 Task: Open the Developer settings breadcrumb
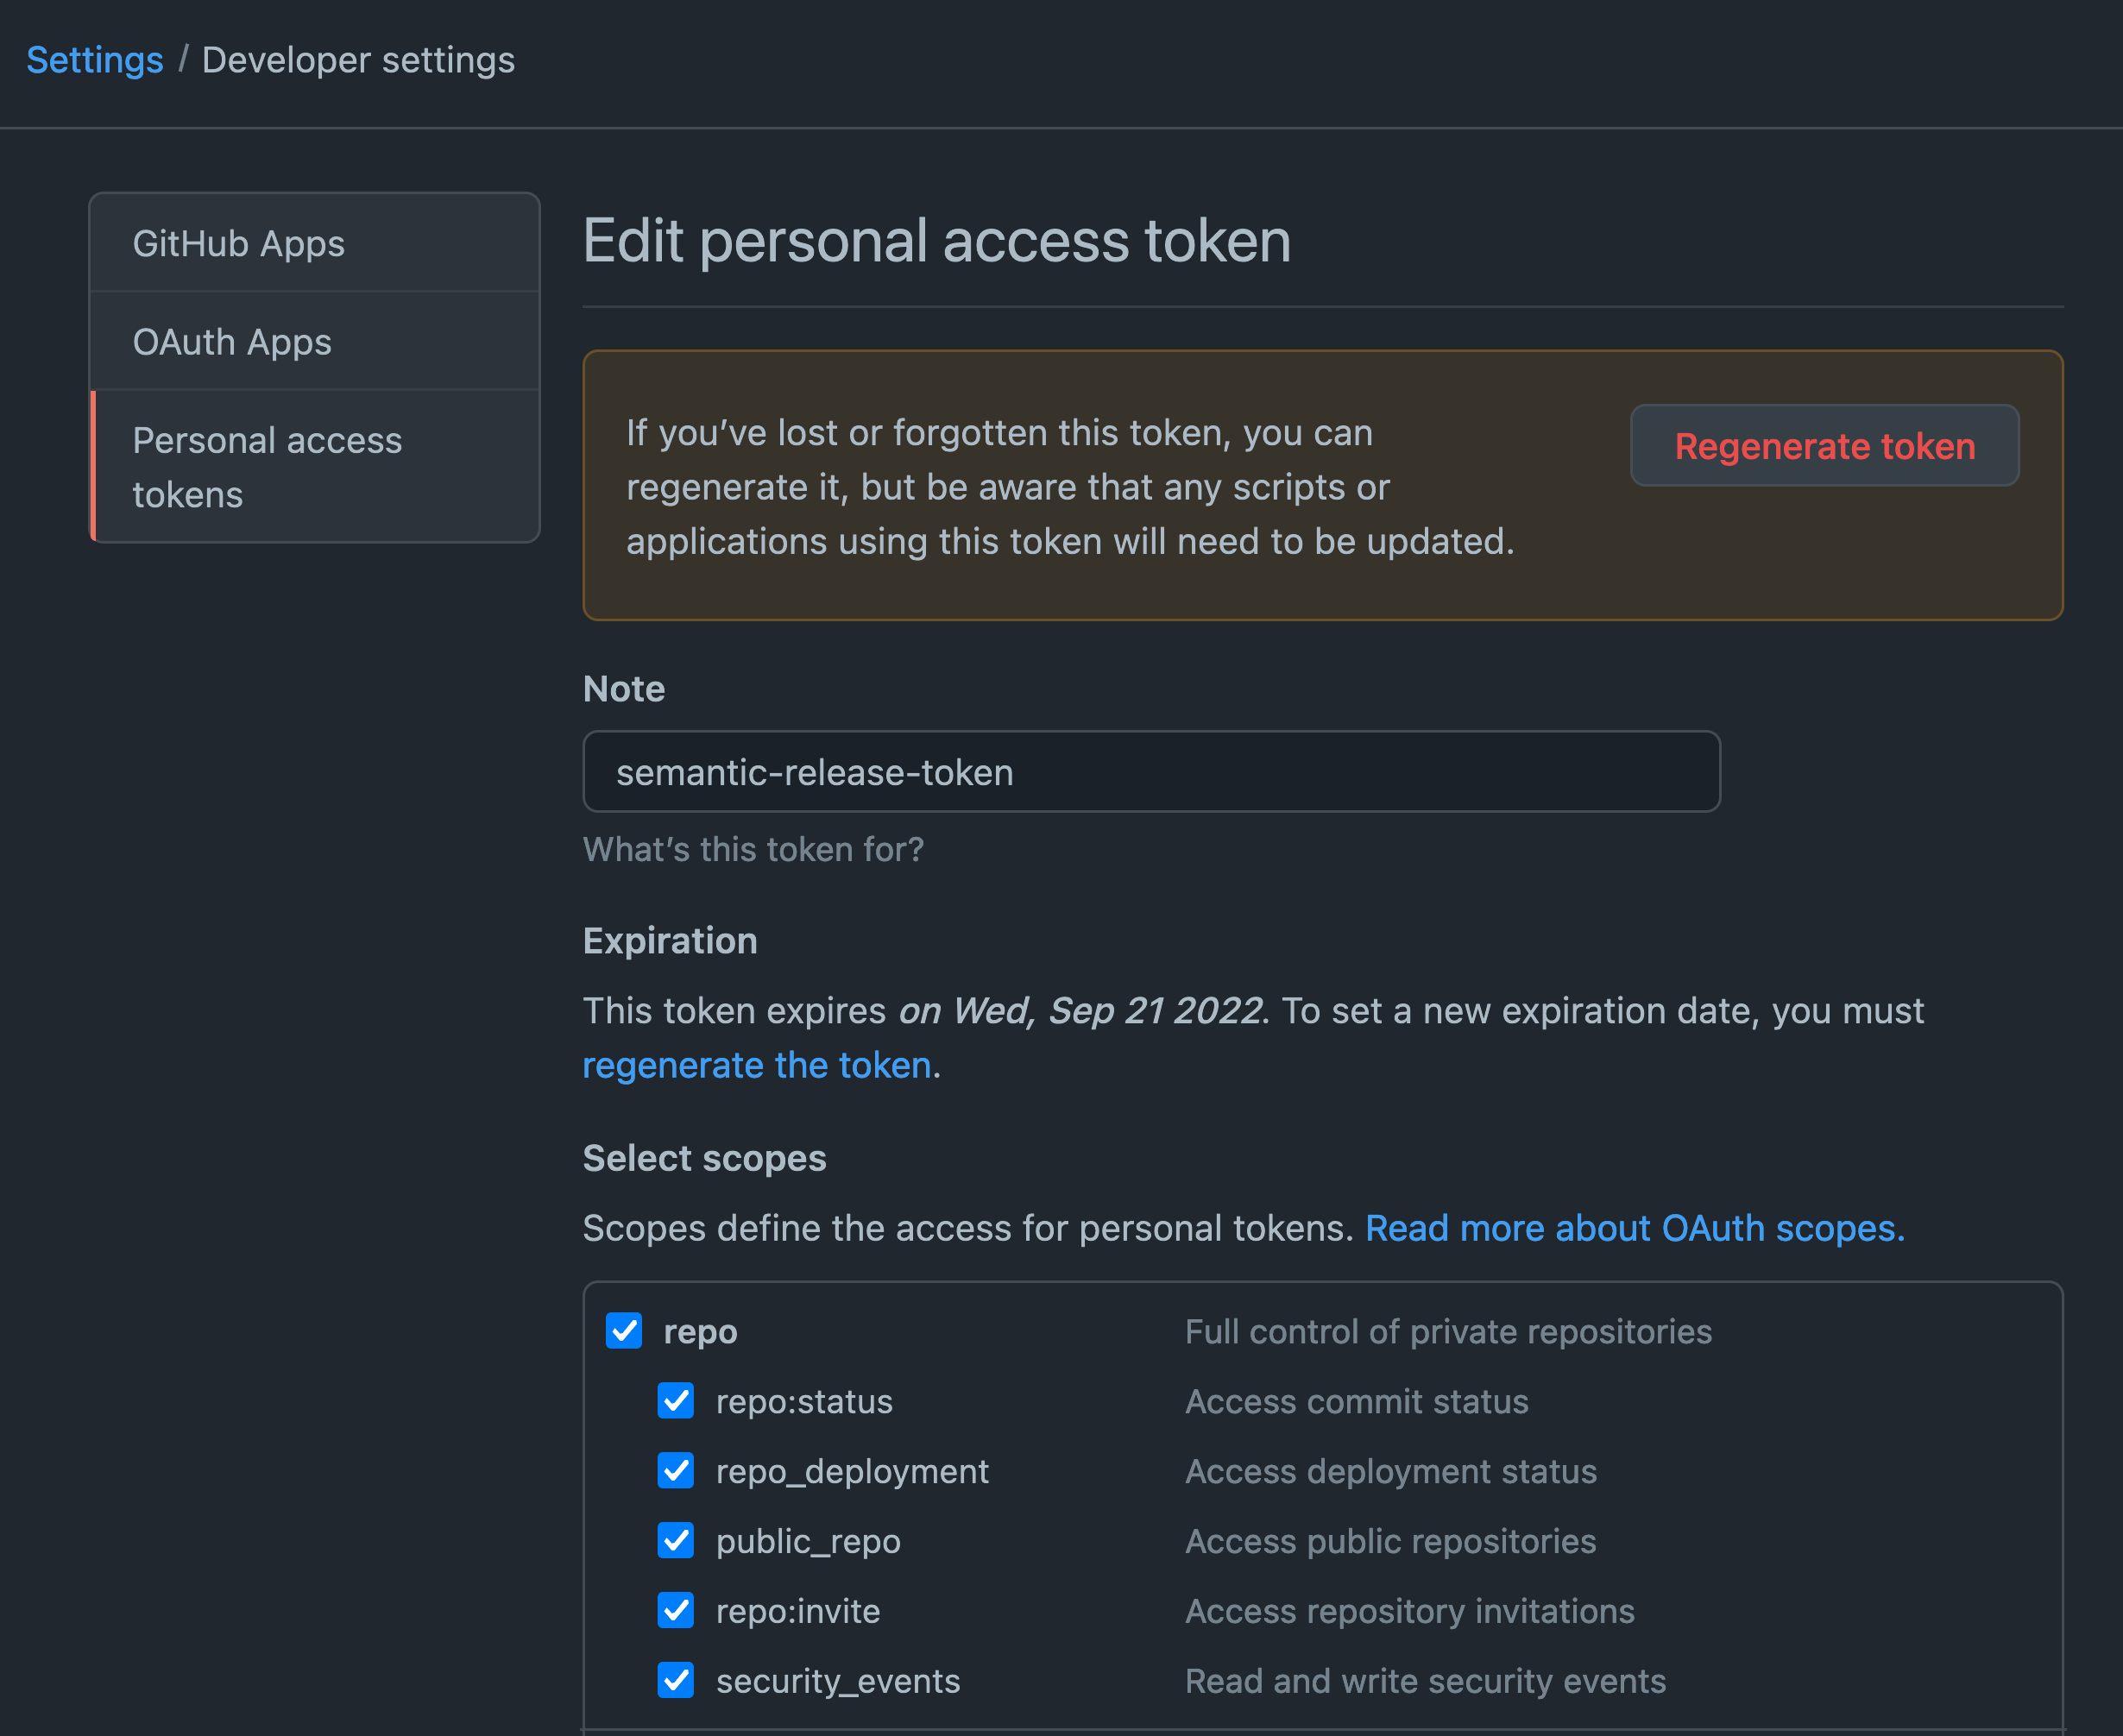(x=358, y=60)
